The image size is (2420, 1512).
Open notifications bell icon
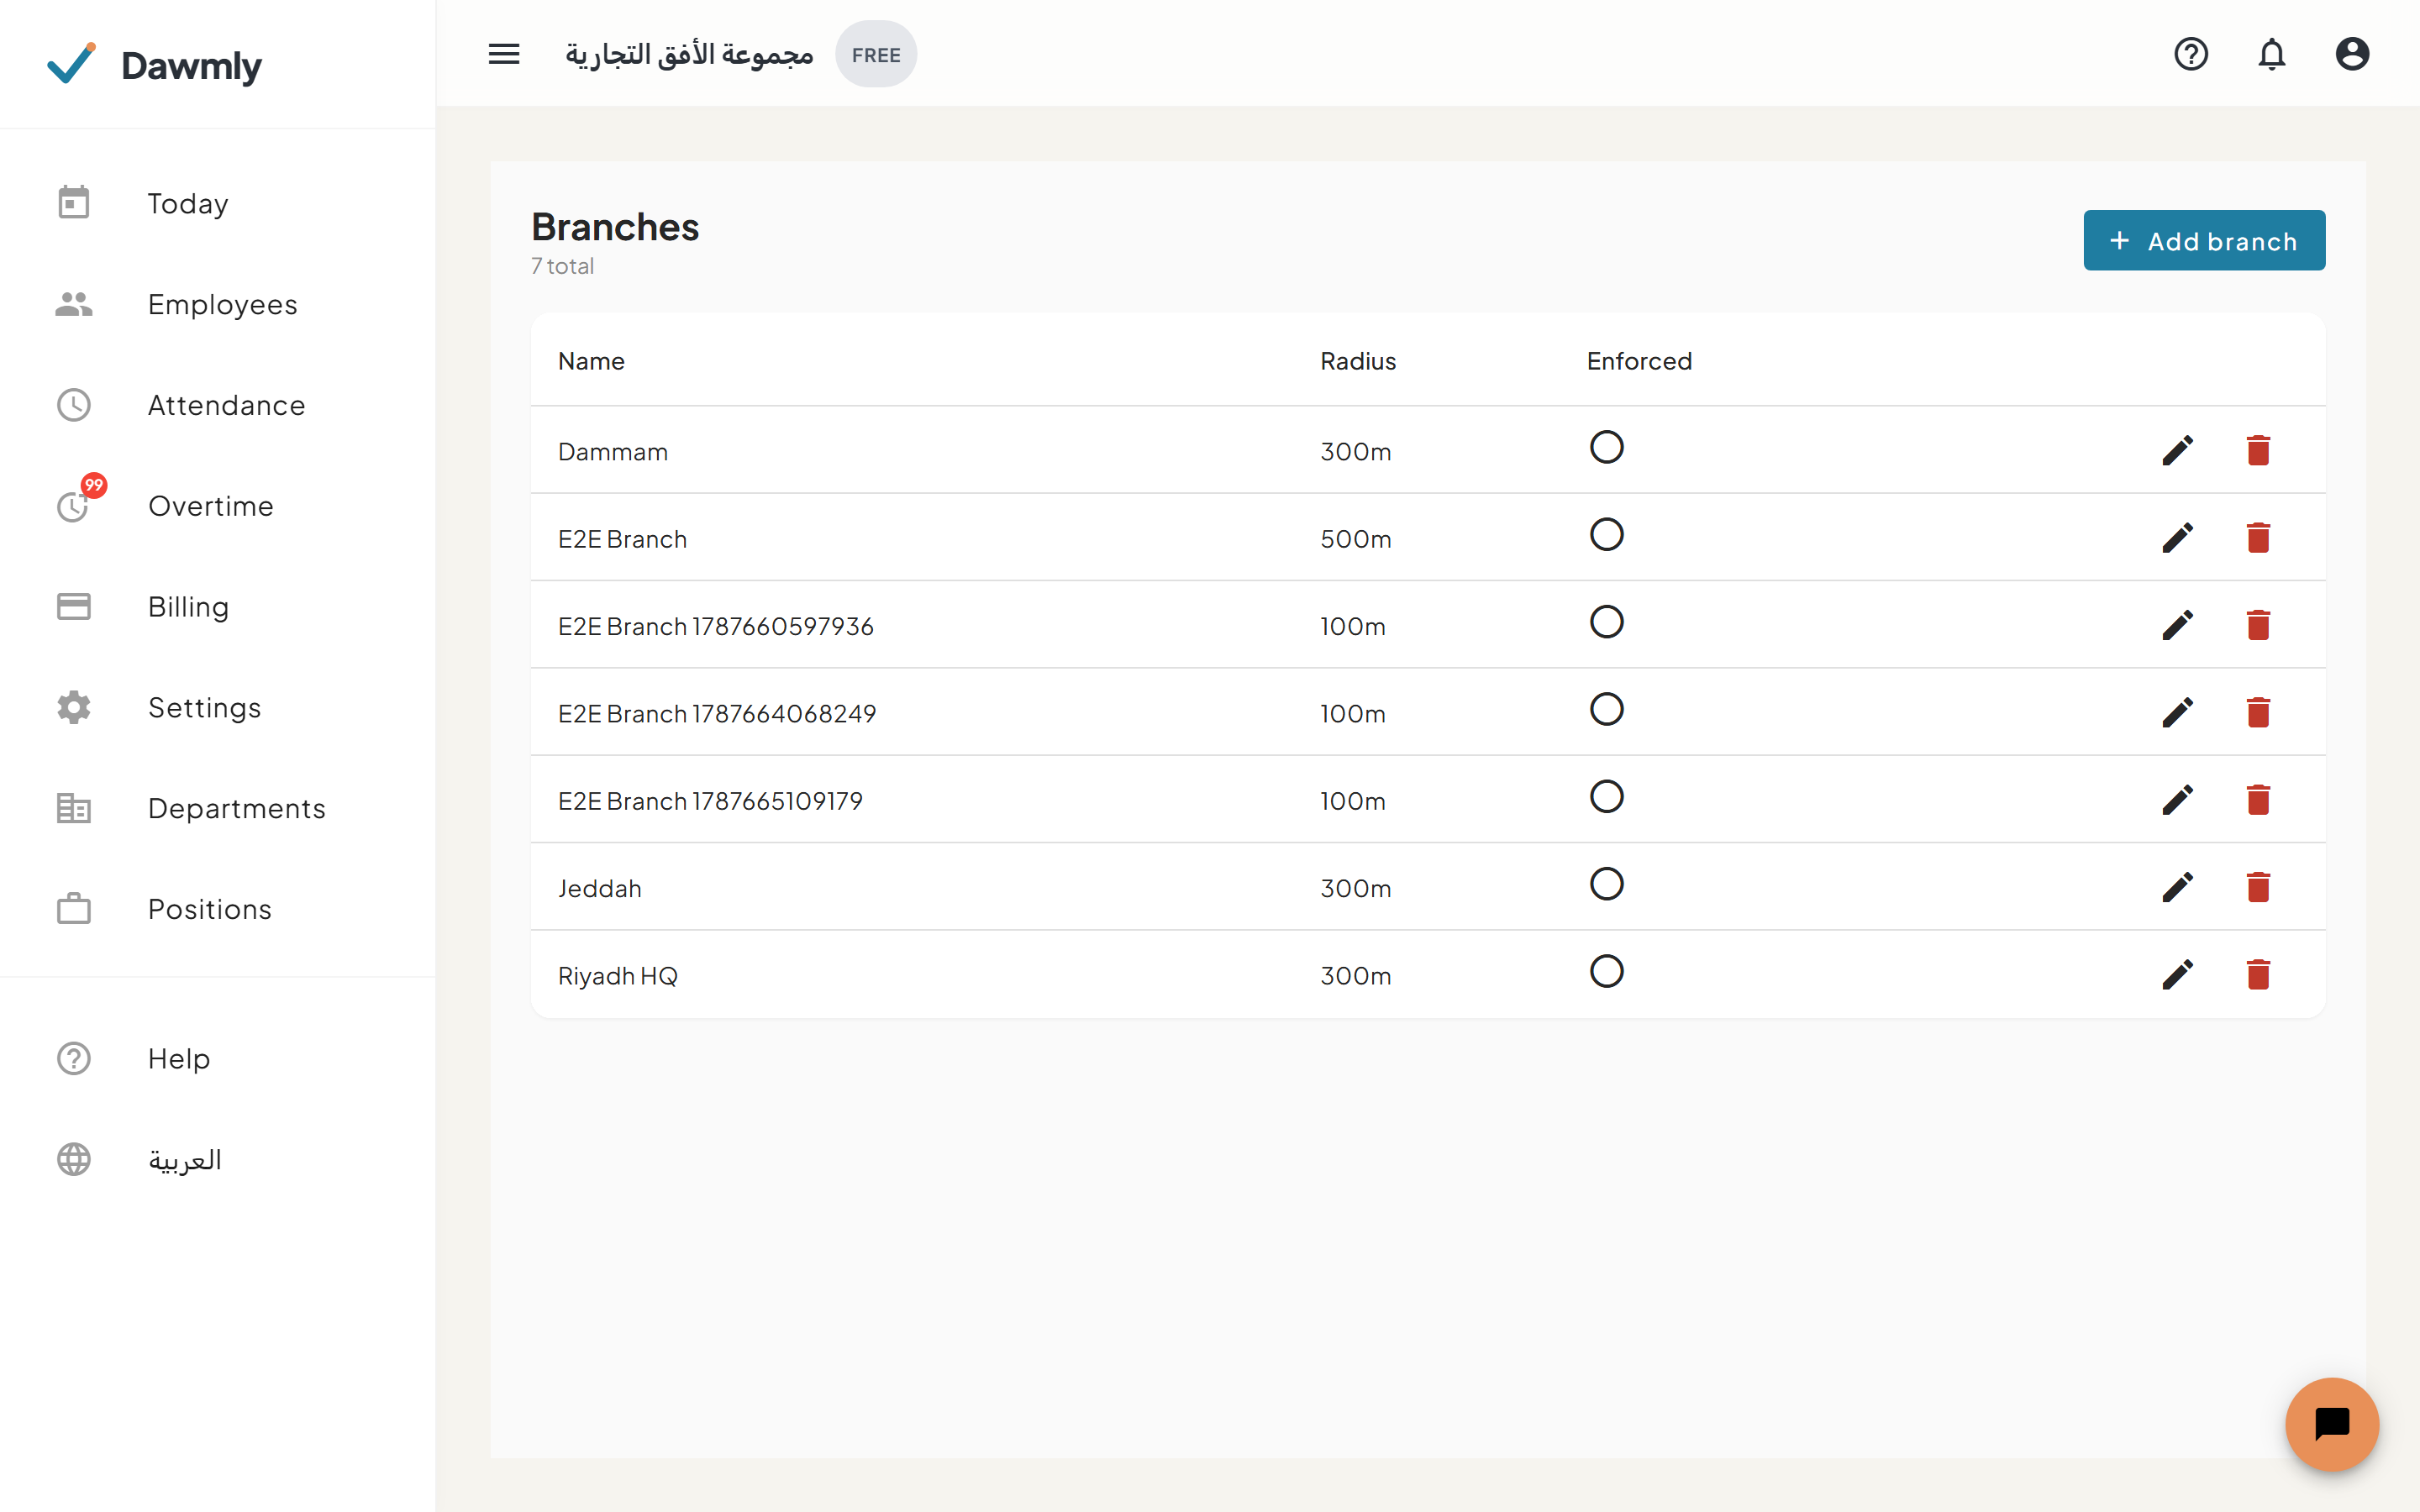(2272, 54)
